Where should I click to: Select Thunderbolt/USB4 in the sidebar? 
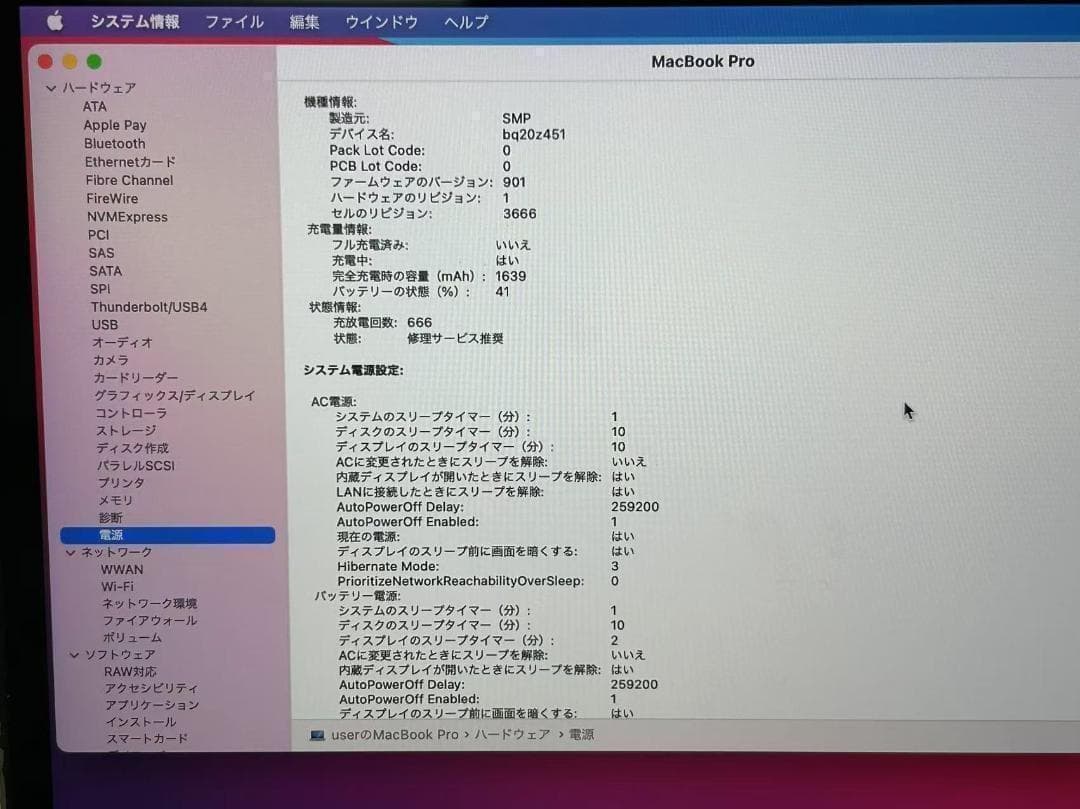(x=149, y=306)
